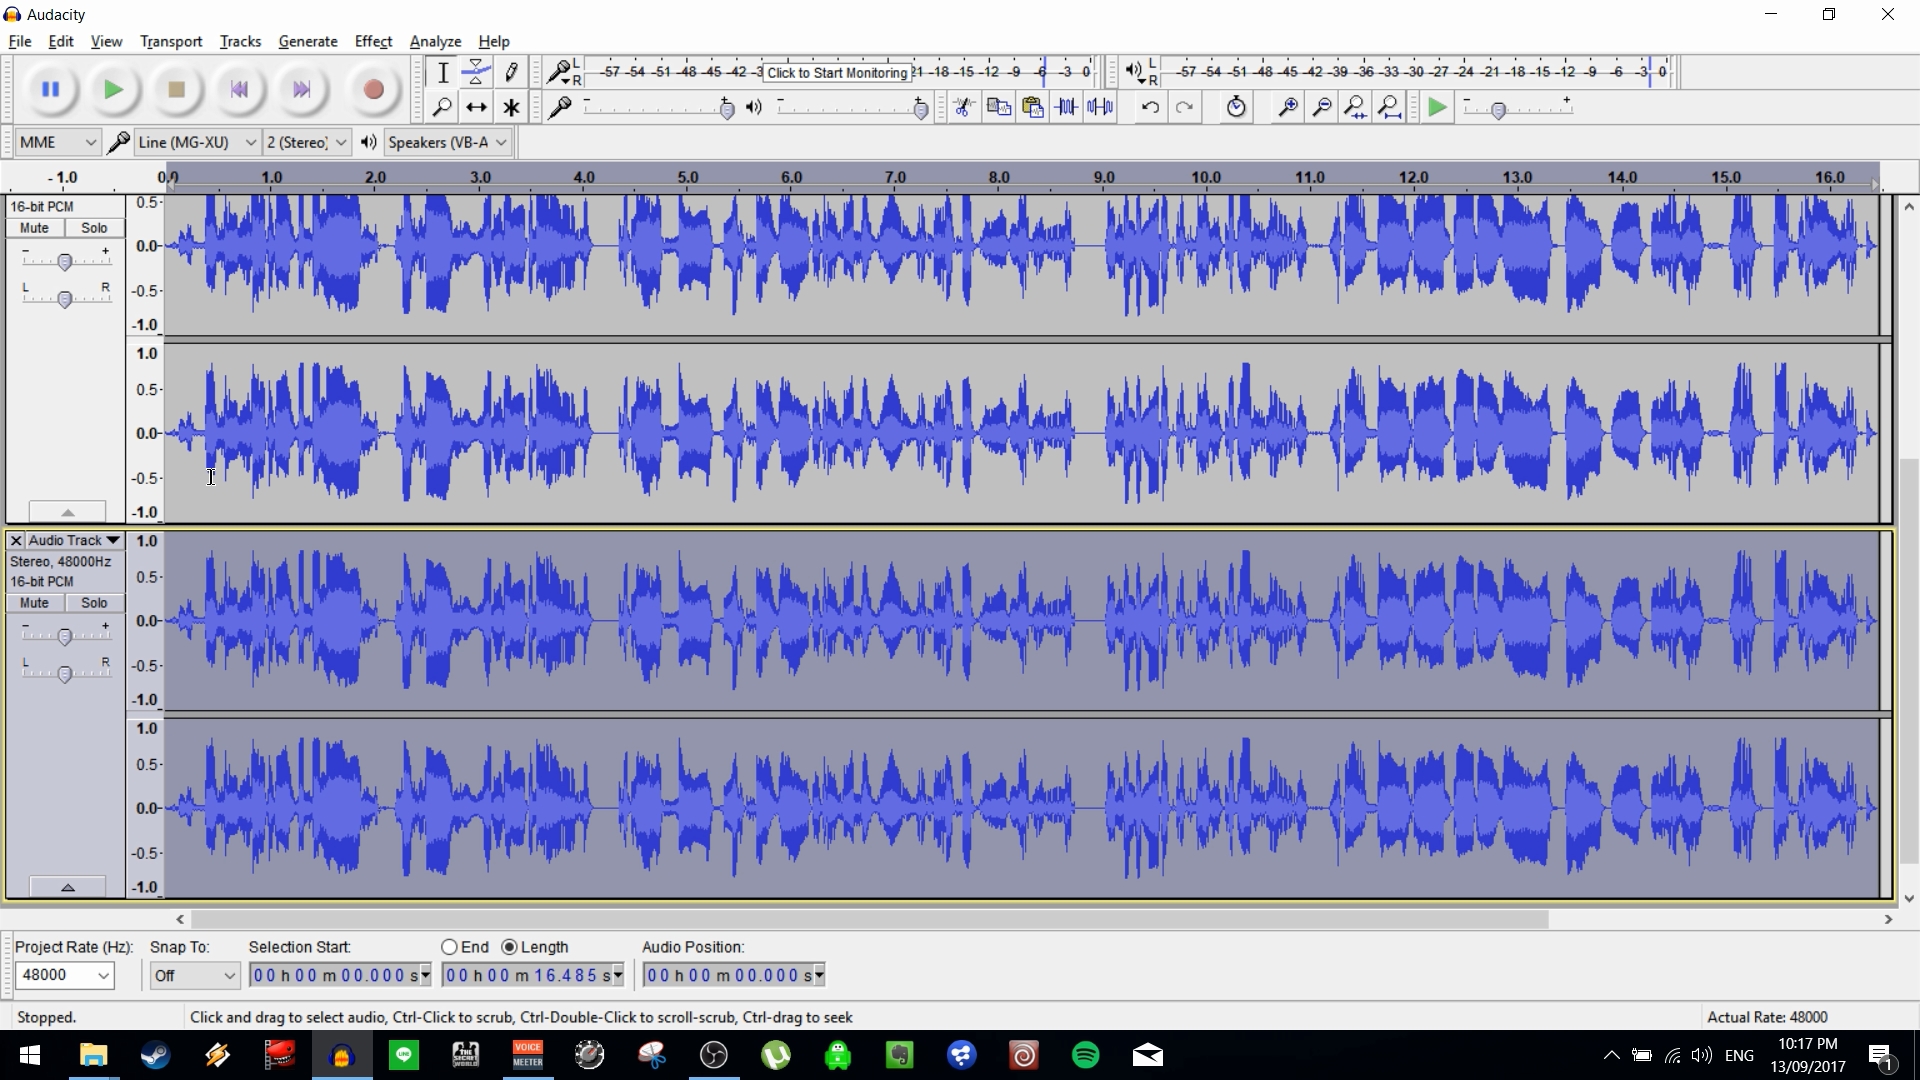This screenshot has width=1920, height=1080.
Task: Open the Audio Track name dropdown menu
Action: tap(75, 540)
